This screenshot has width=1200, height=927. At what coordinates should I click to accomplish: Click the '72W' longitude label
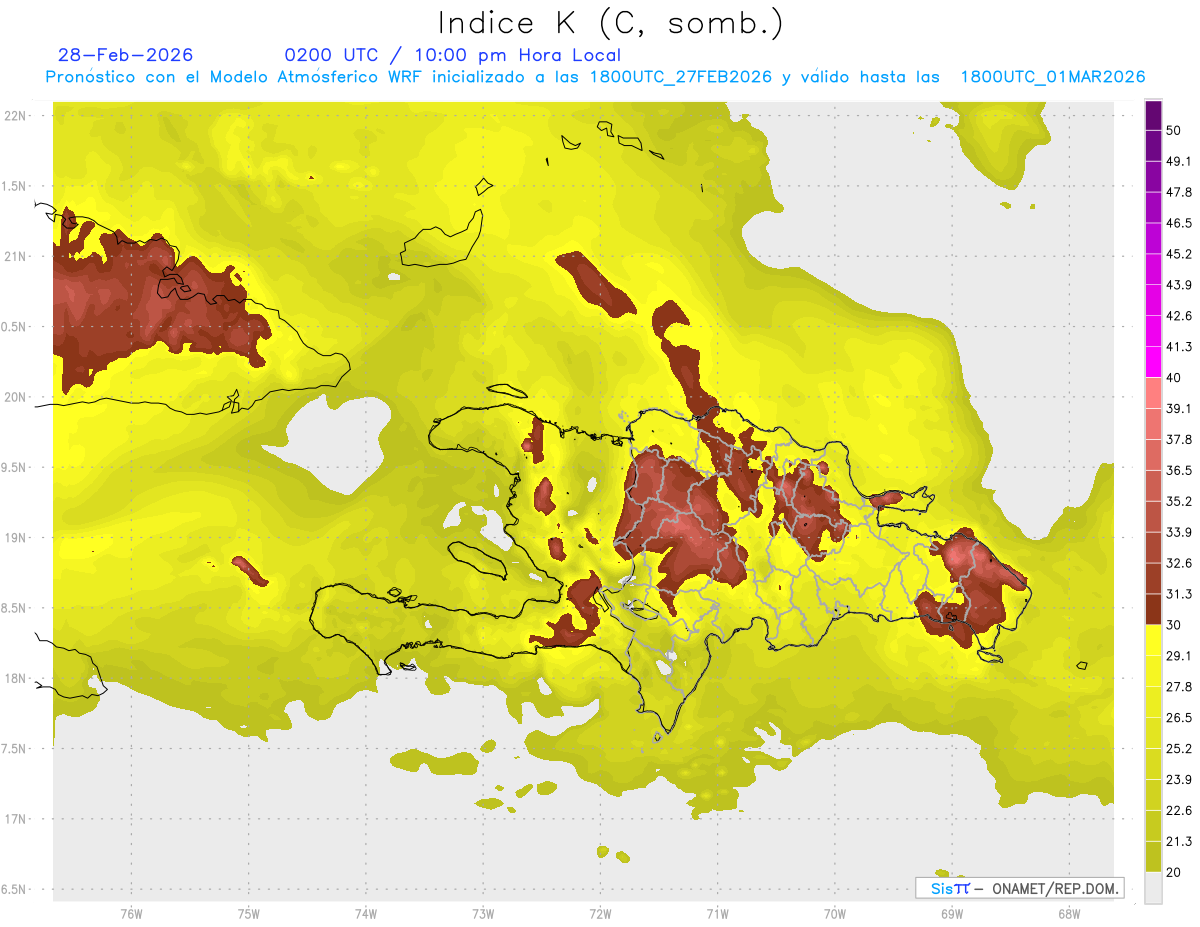[600, 915]
